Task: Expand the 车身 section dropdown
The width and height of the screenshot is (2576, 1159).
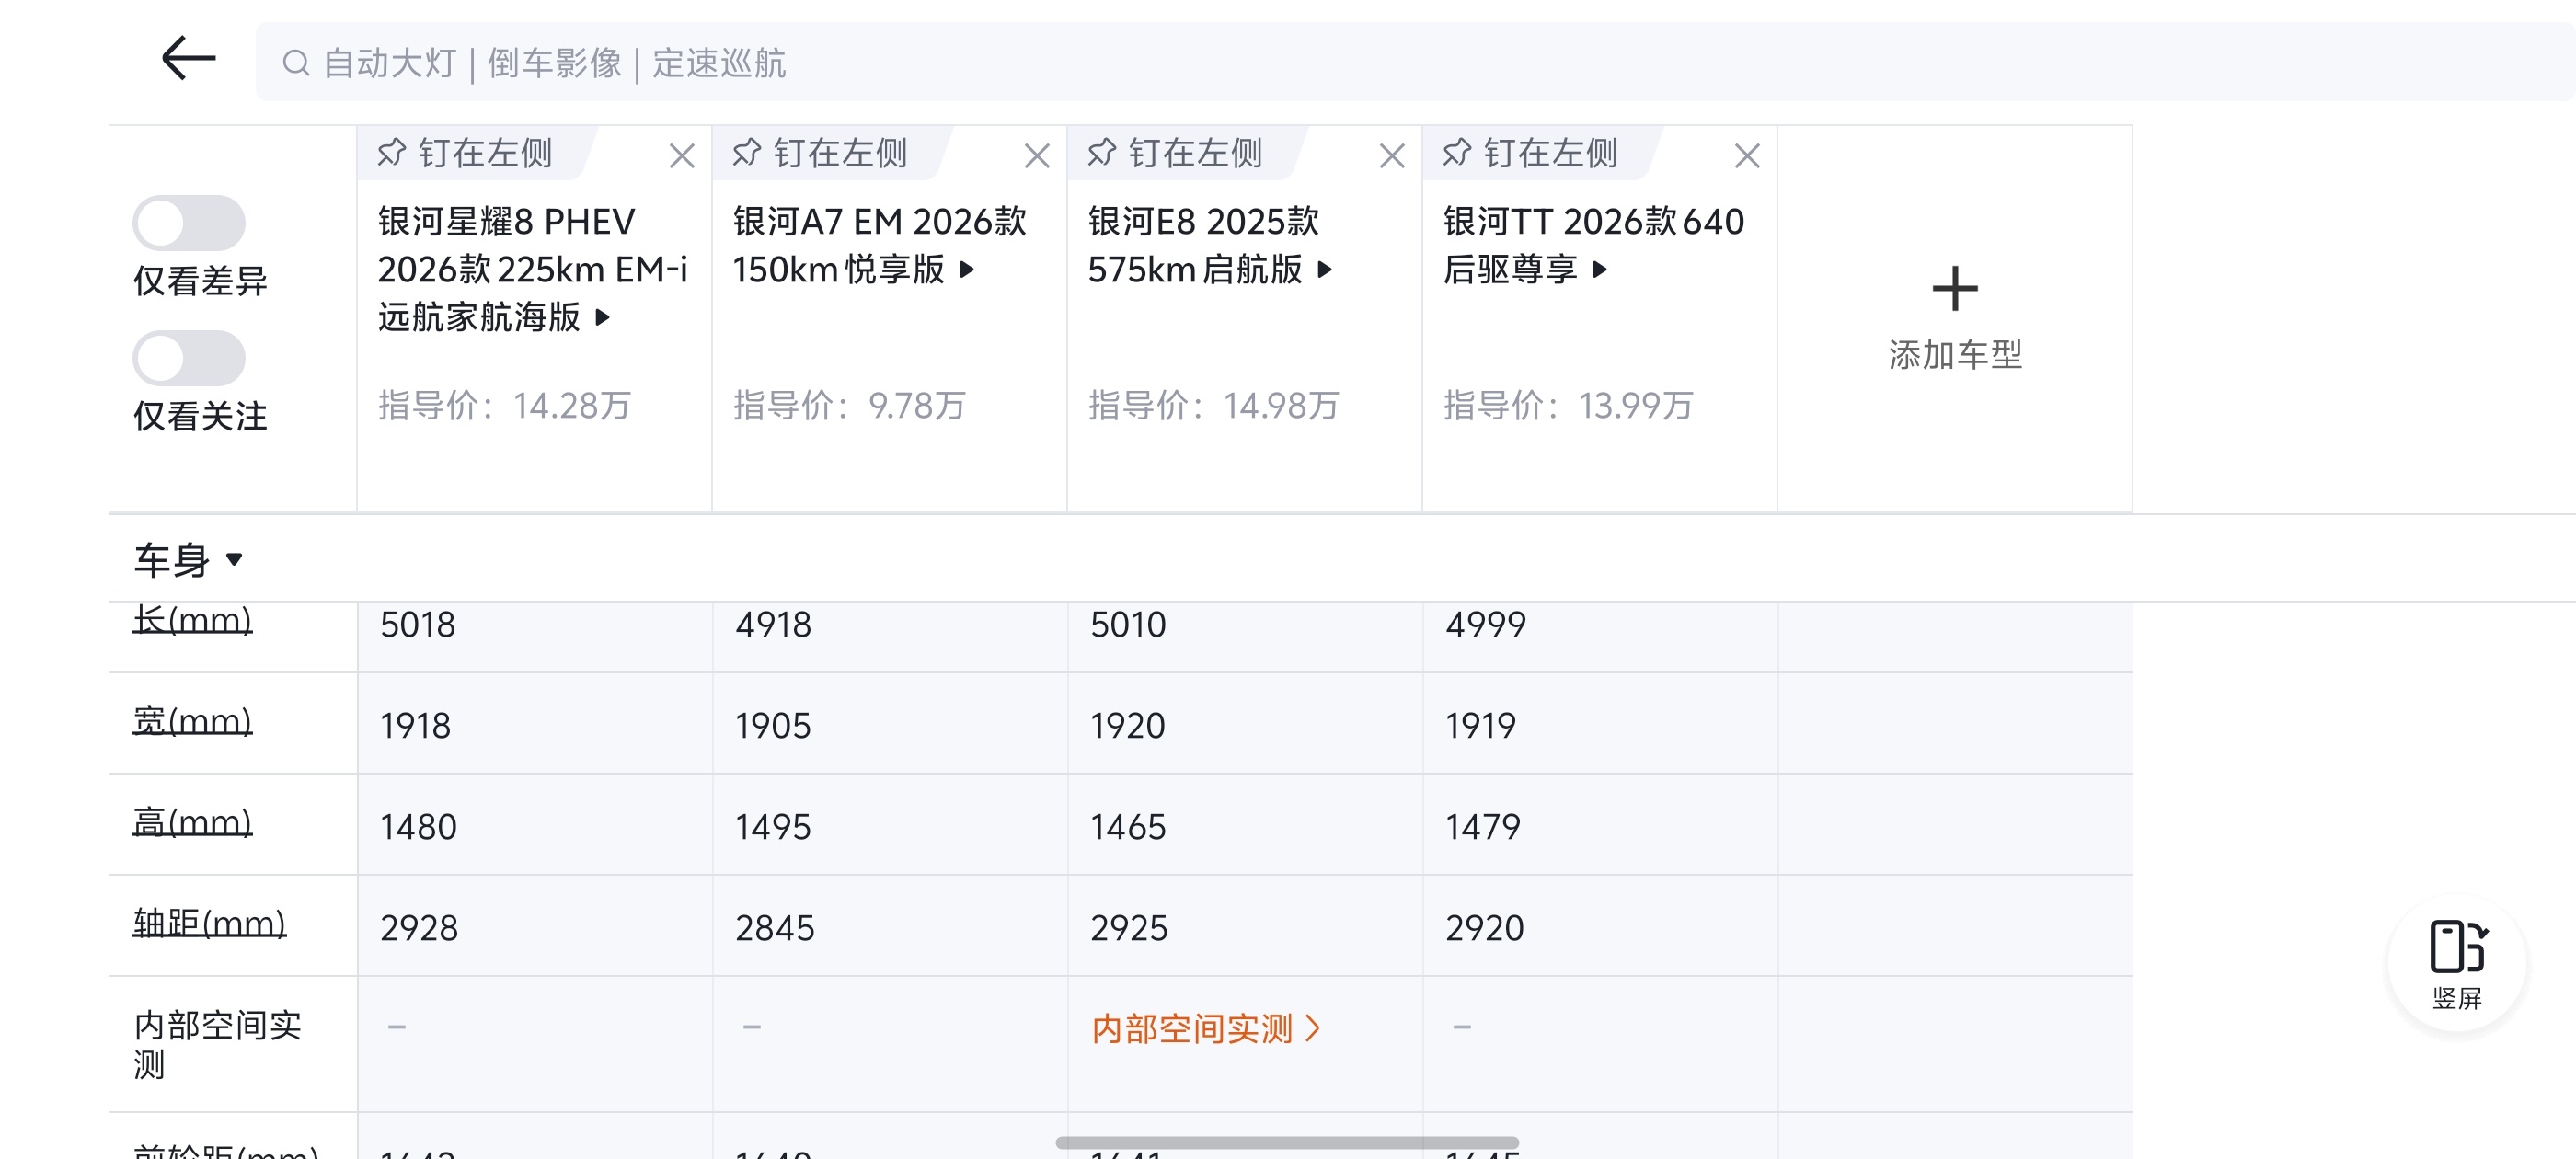Action: pyautogui.click(x=189, y=560)
